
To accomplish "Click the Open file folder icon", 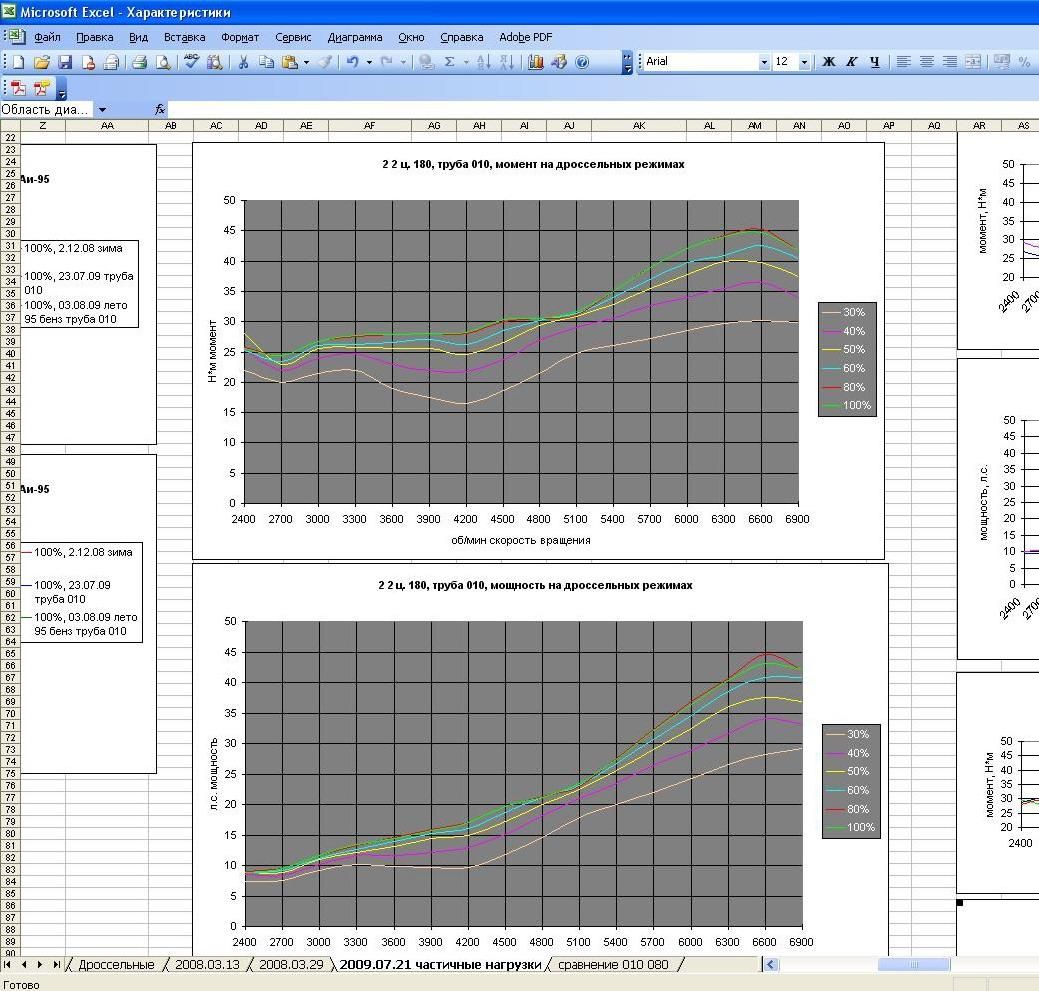I will point(42,62).
